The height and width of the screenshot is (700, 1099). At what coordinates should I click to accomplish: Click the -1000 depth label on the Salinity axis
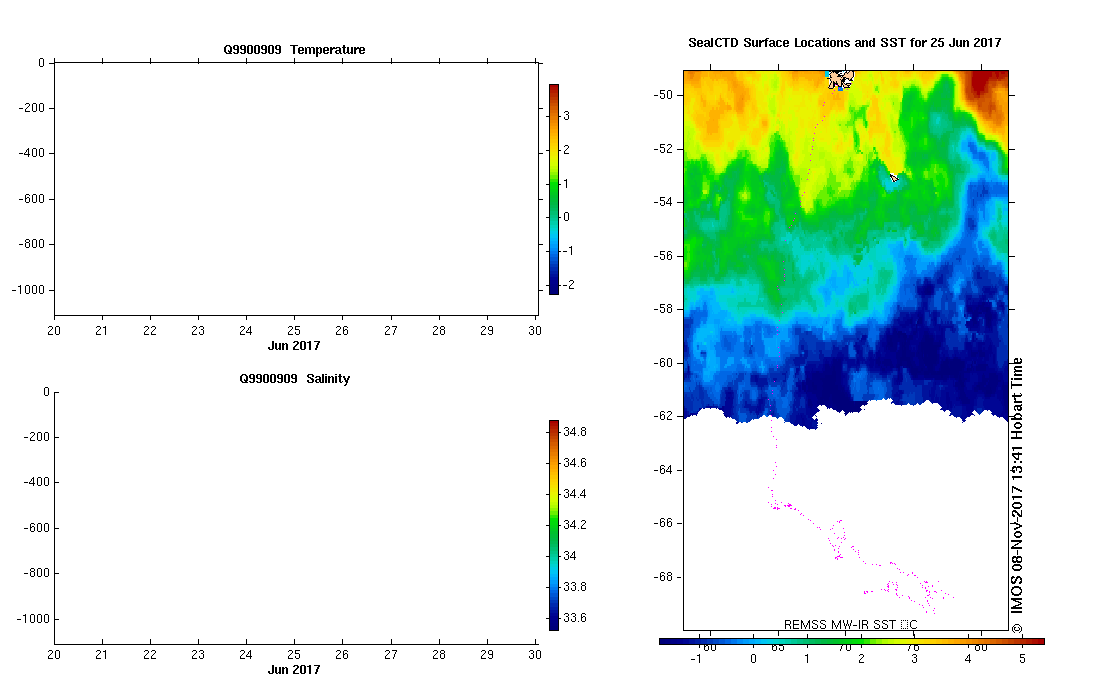[34, 619]
